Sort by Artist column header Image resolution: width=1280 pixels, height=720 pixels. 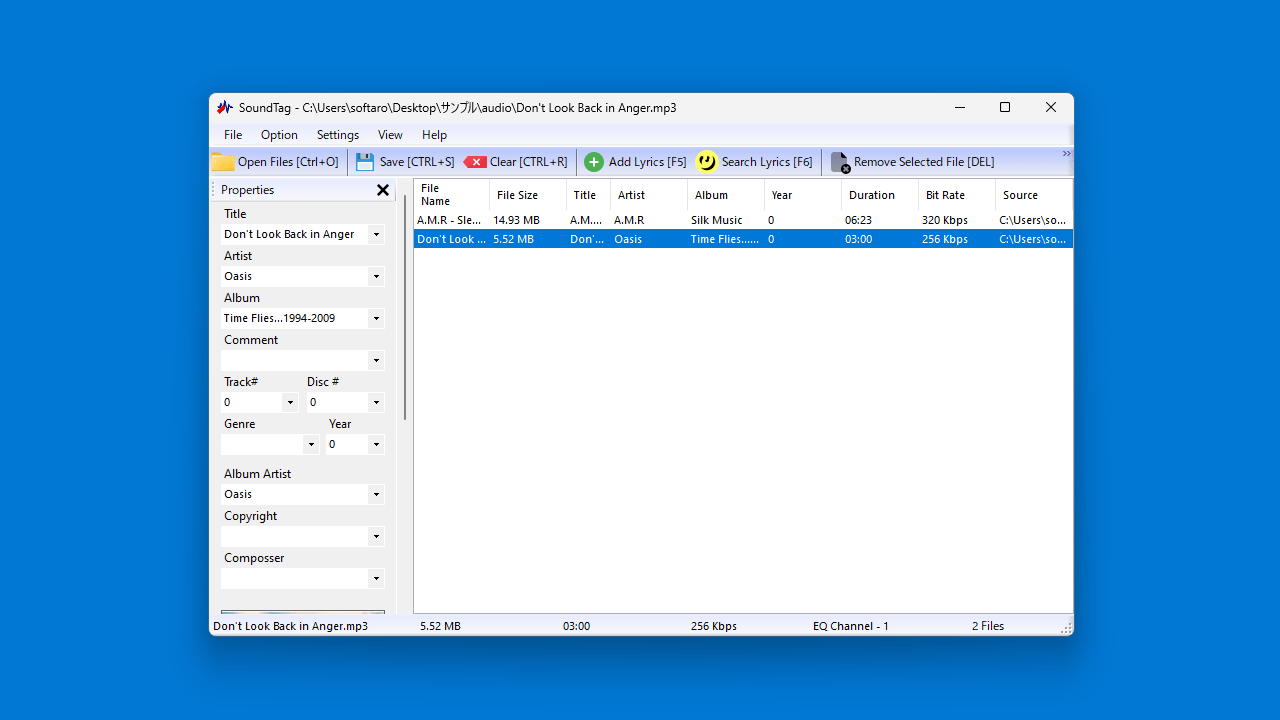tap(649, 195)
